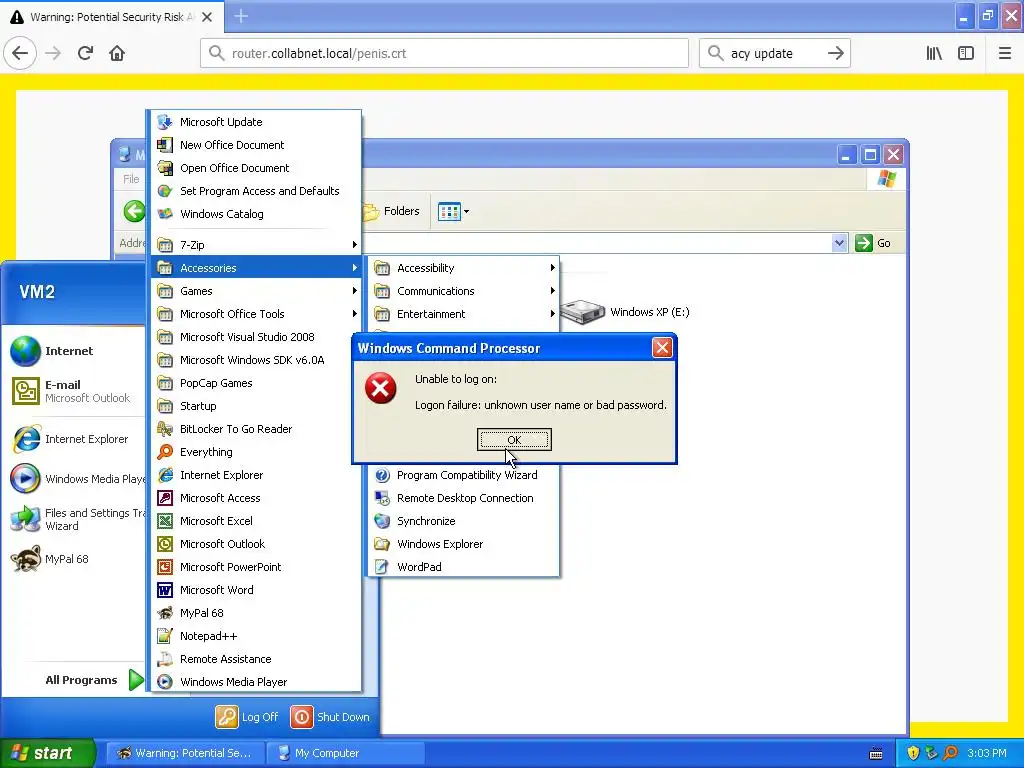Open the browser library icon
The height and width of the screenshot is (768, 1024).
click(934, 53)
